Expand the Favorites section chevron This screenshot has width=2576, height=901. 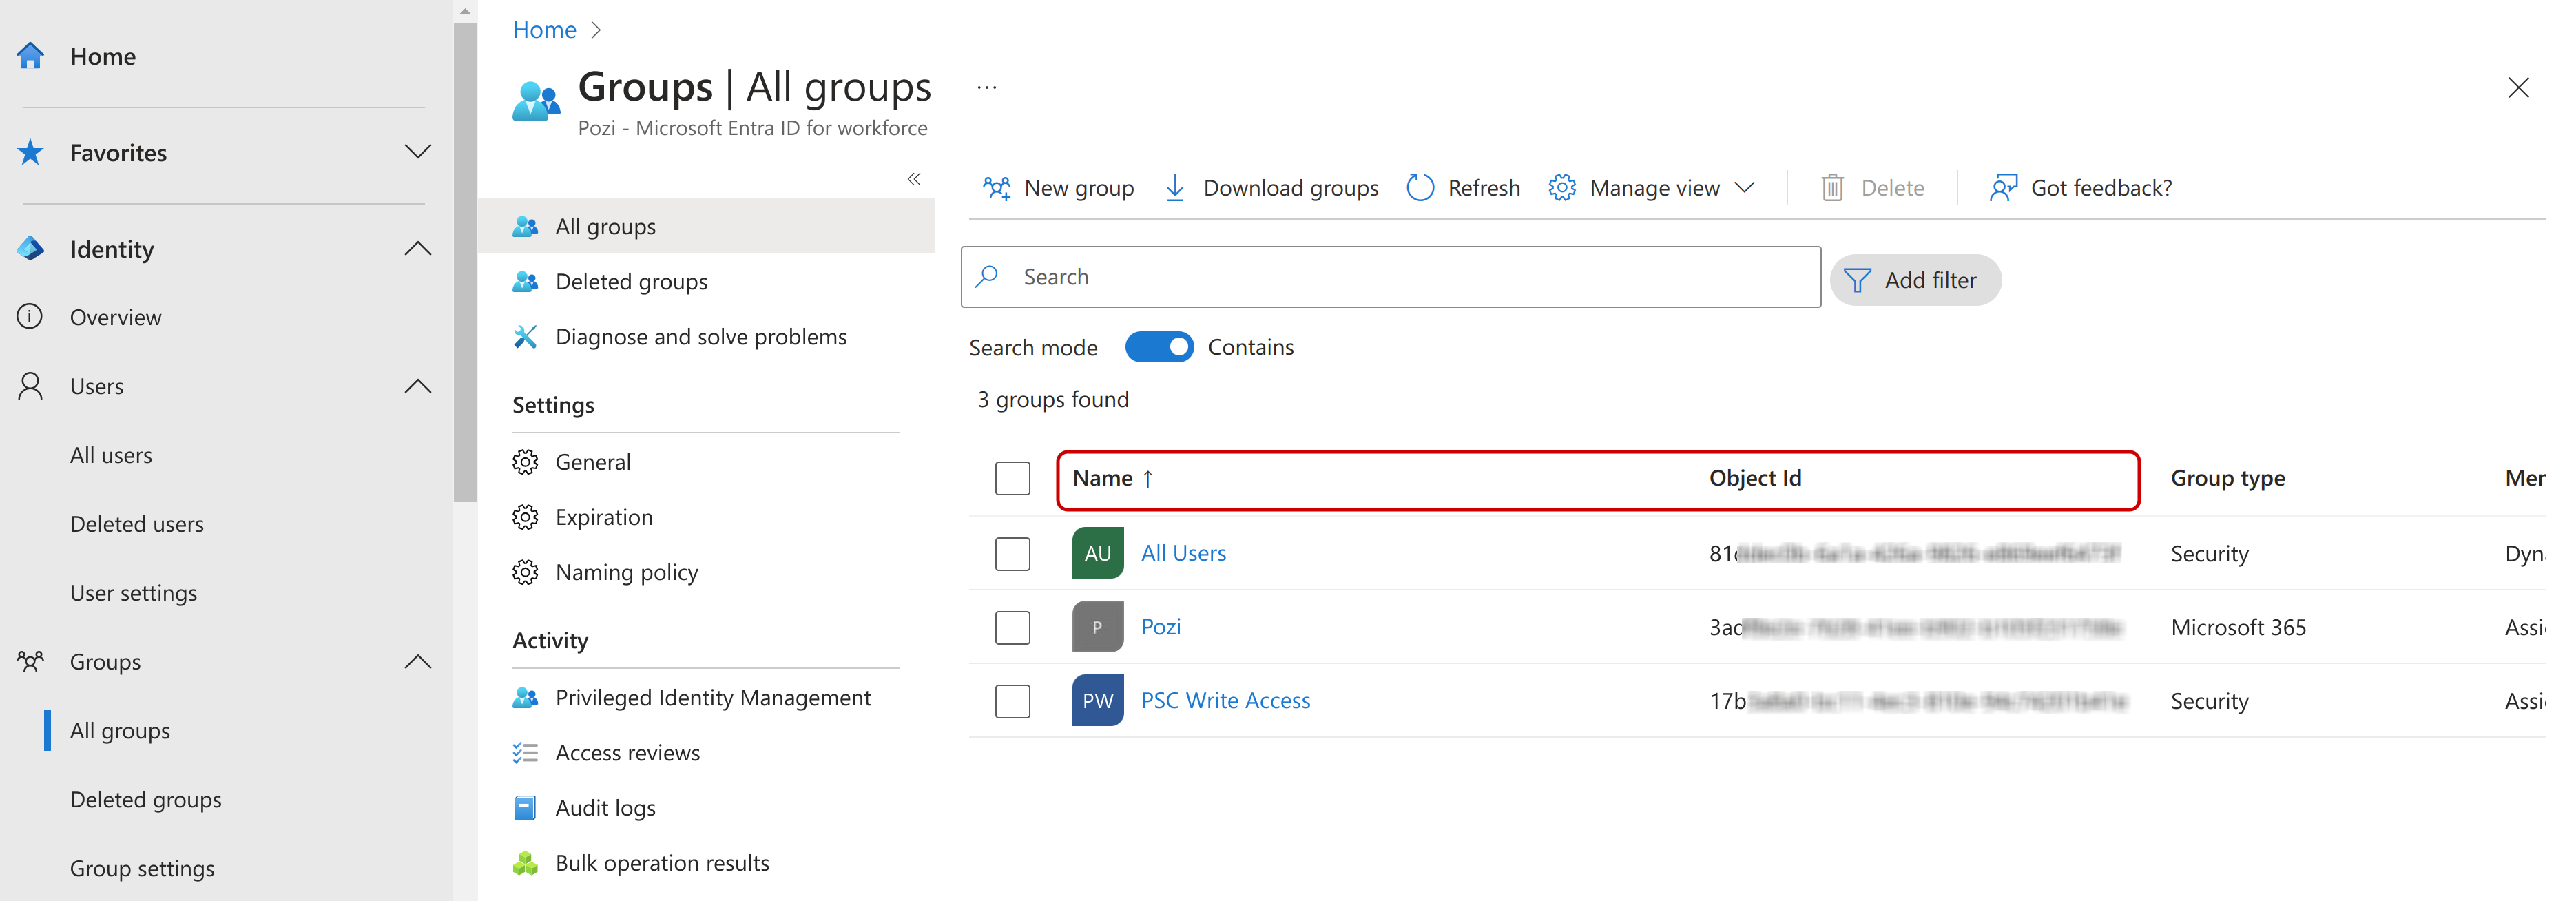417,152
